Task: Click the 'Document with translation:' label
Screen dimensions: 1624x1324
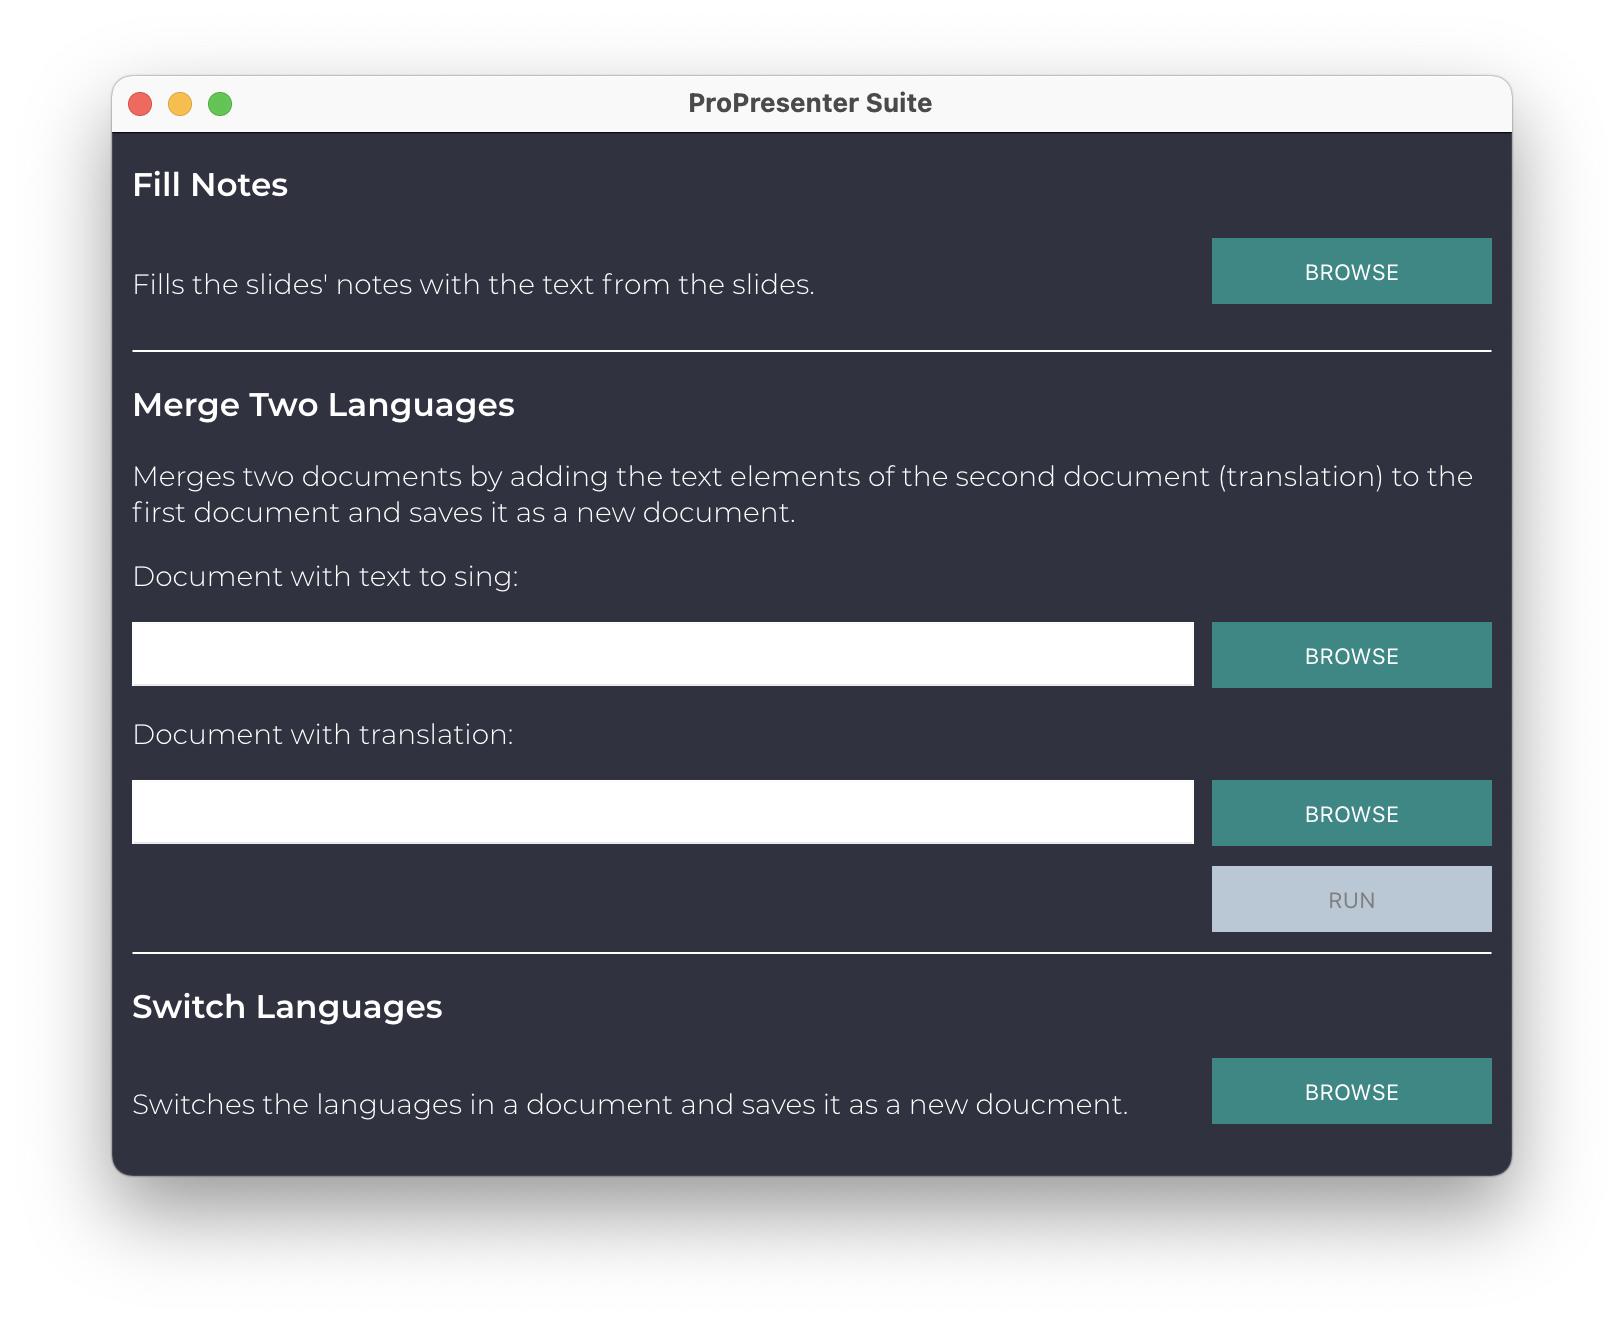Action: (x=322, y=735)
